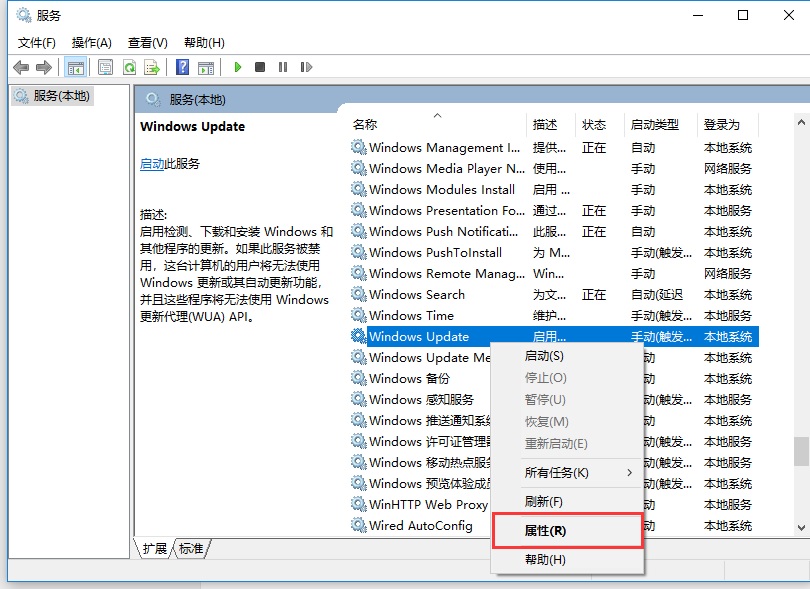Viewport: 810px width, 589px height.
Task: Click gear icon of Windows 感知服务 row
Action: pyautogui.click(x=359, y=399)
